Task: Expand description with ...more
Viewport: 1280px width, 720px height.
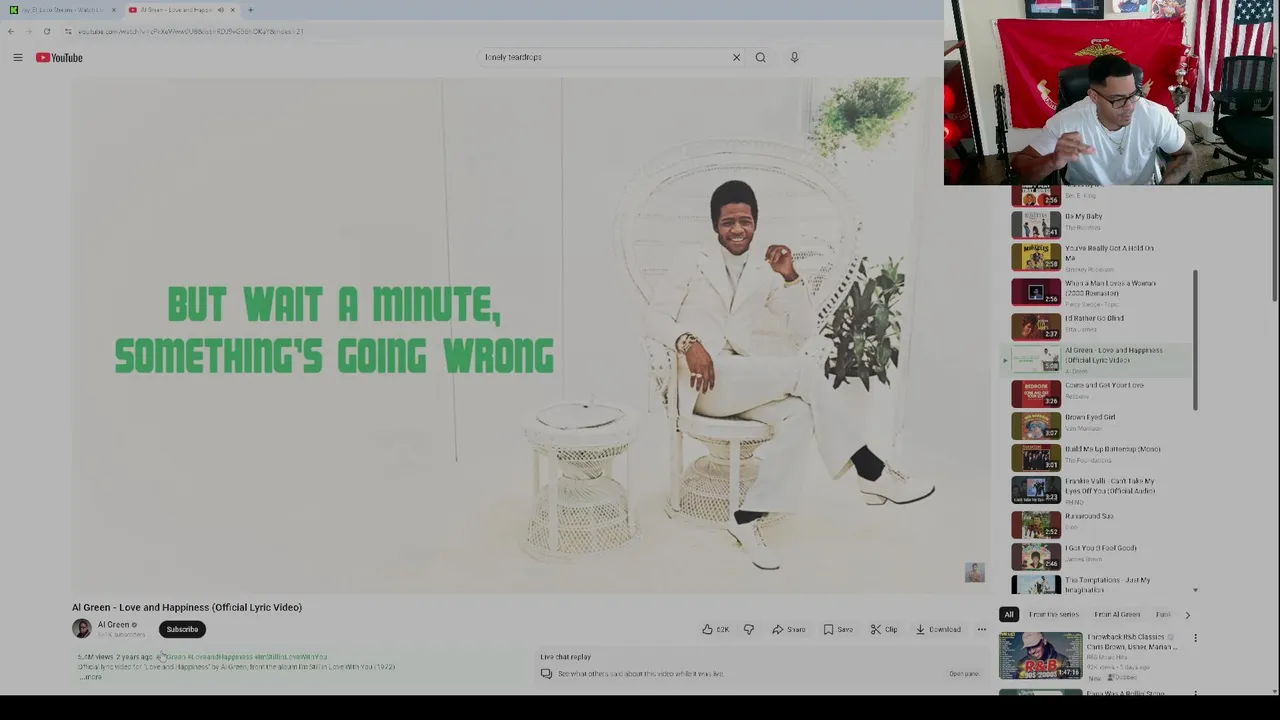Action: (x=90, y=677)
